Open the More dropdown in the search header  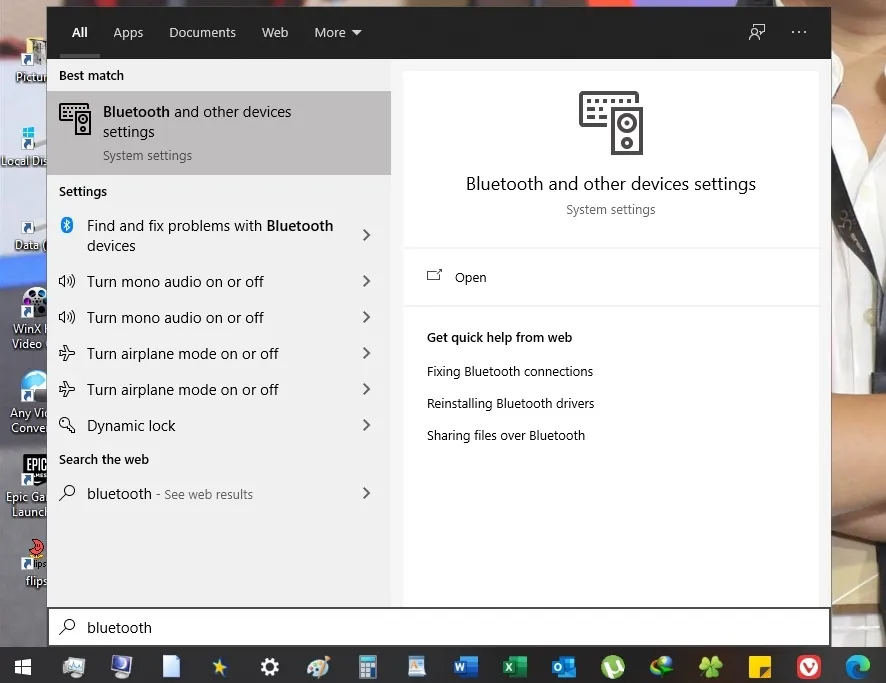coord(337,32)
